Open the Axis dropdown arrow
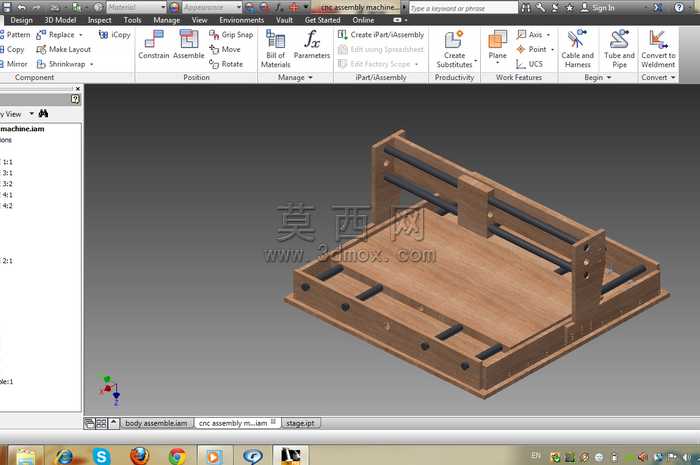This screenshot has height=465, width=700. [549, 35]
